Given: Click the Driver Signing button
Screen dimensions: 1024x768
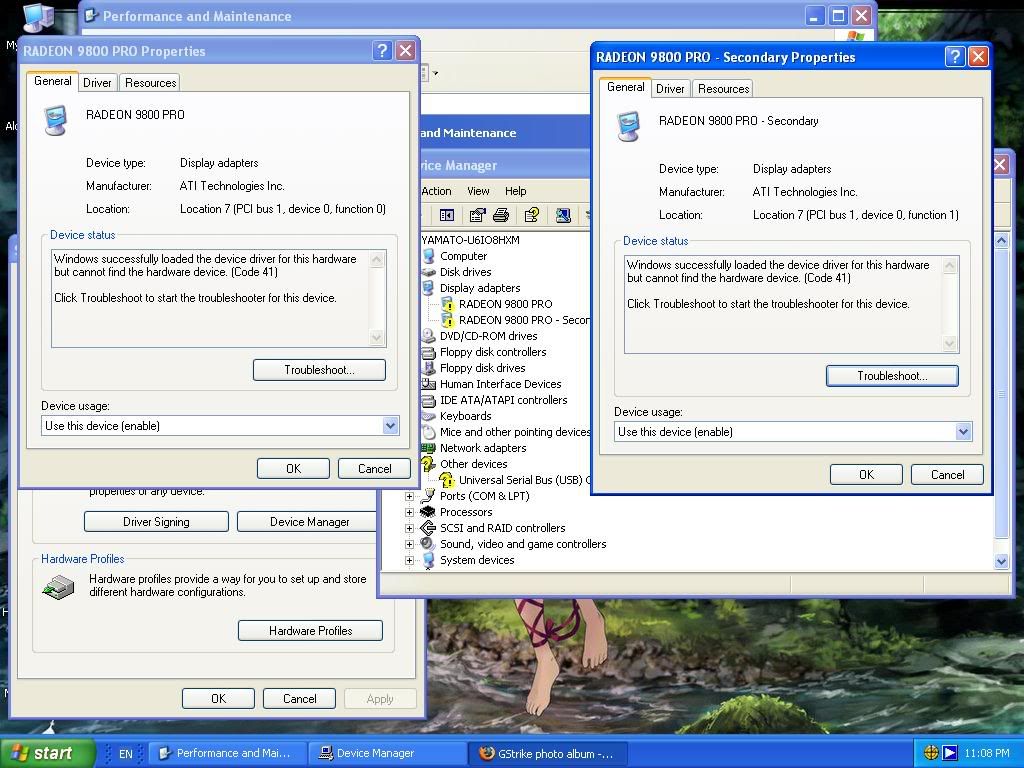Looking at the screenshot, I should click(156, 522).
